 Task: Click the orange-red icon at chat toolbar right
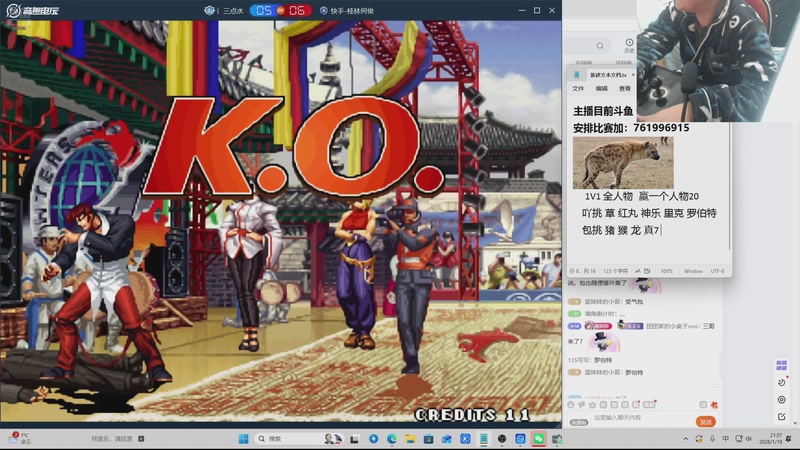click(714, 405)
